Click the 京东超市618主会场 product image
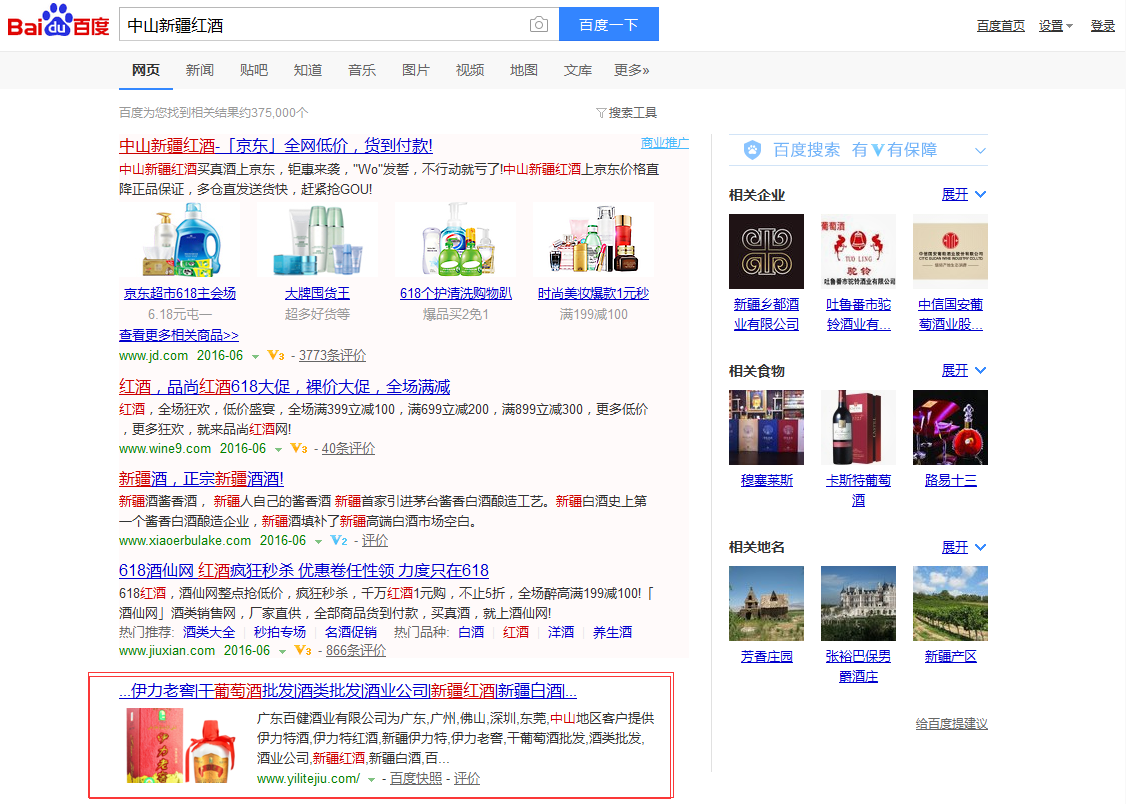Viewport: 1126px width, 804px height. pos(180,240)
